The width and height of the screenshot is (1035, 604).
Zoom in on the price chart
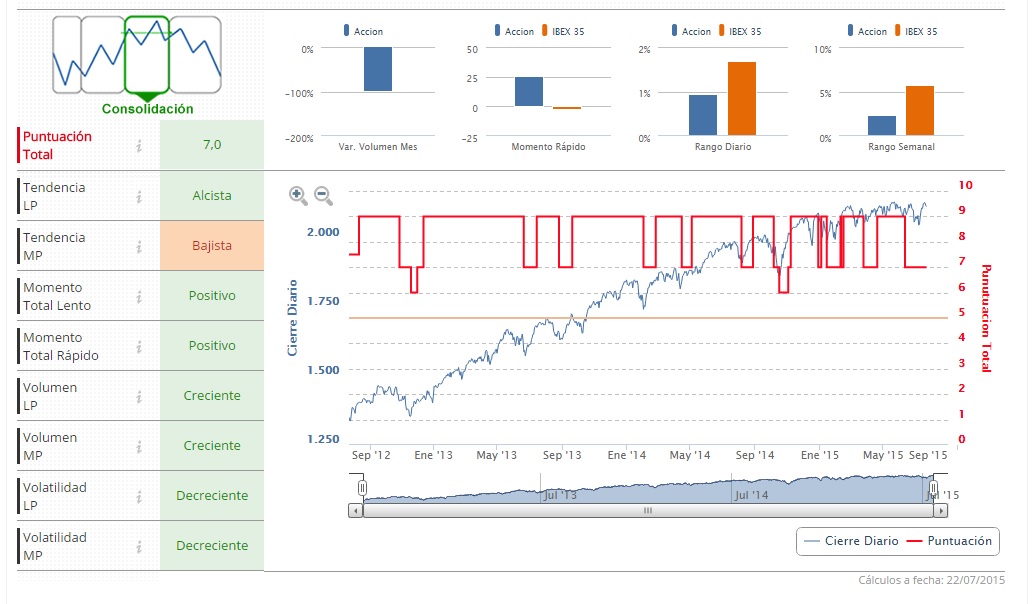click(298, 195)
